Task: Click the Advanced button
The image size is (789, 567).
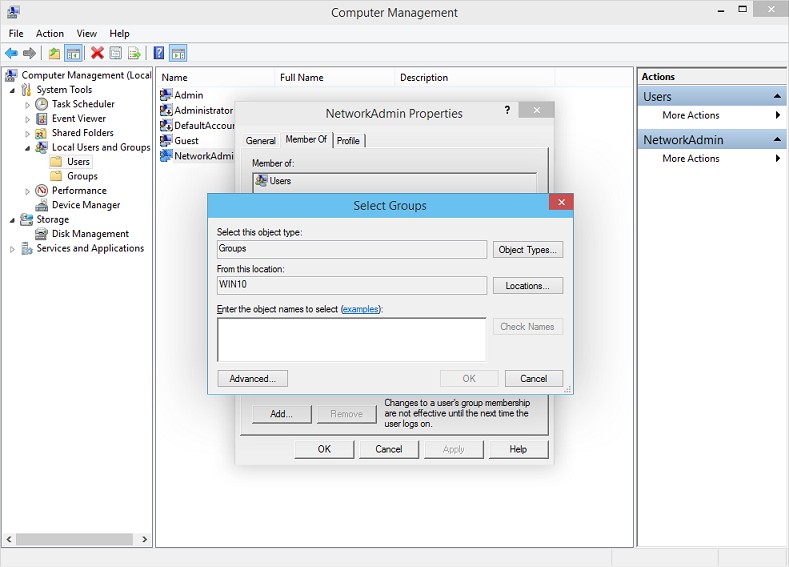Action: tap(252, 379)
